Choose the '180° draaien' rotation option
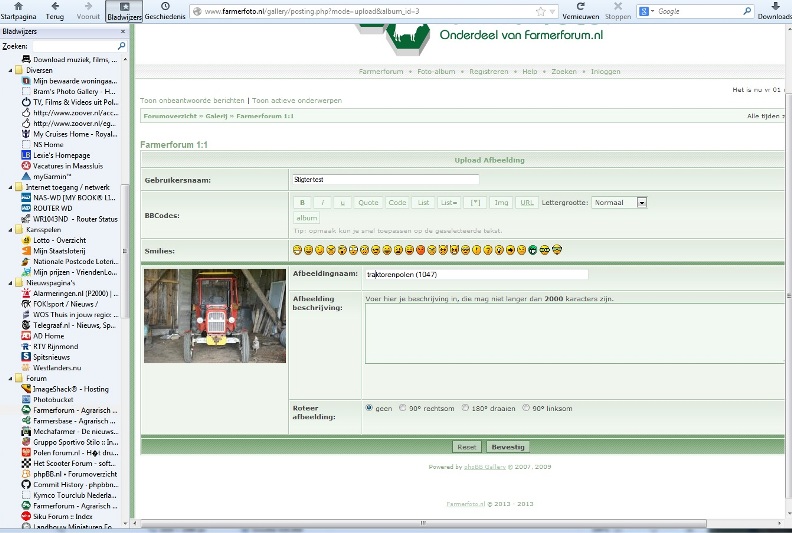 [466, 408]
